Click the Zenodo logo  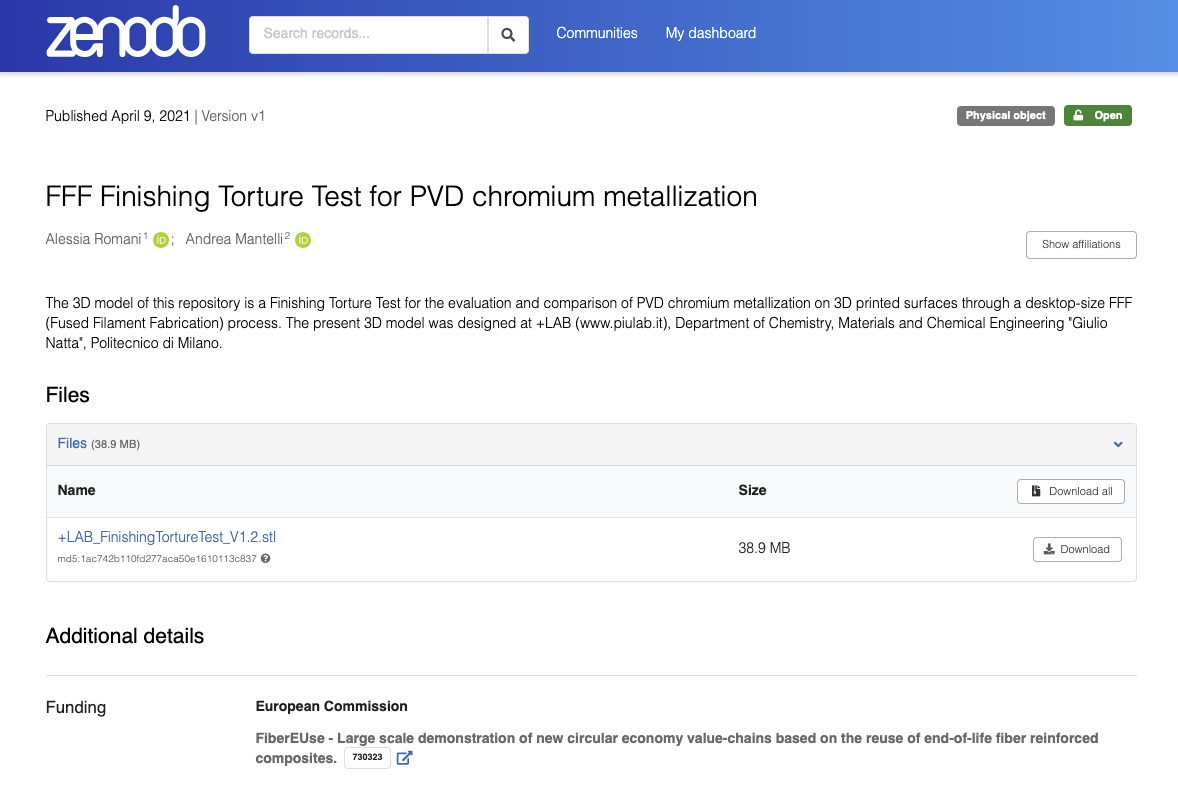[125, 32]
